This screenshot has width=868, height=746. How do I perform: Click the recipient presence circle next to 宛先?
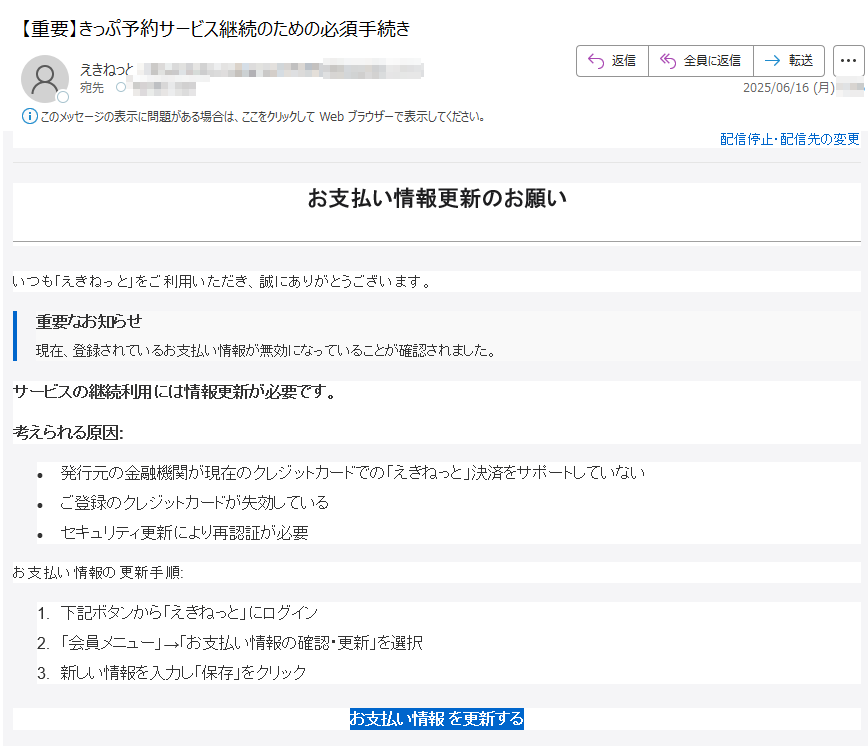[x=121, y=87]
